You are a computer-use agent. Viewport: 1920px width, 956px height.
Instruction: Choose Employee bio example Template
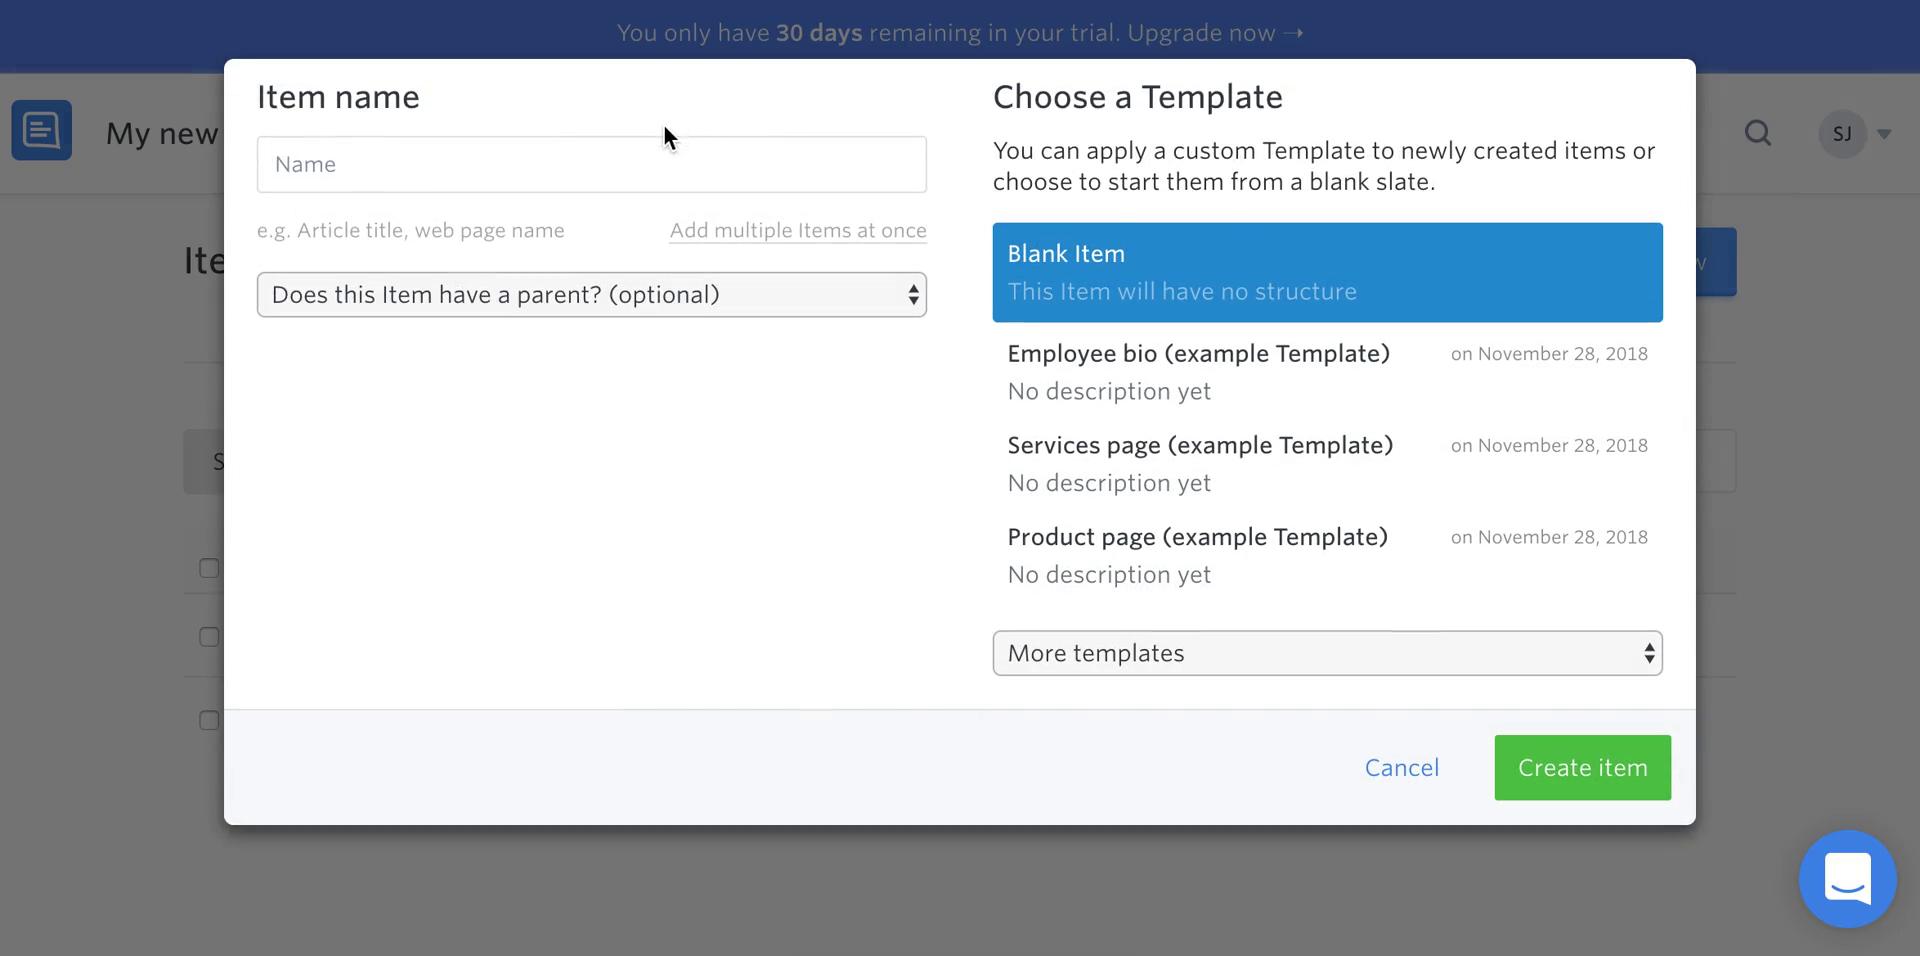[1327, 372]
